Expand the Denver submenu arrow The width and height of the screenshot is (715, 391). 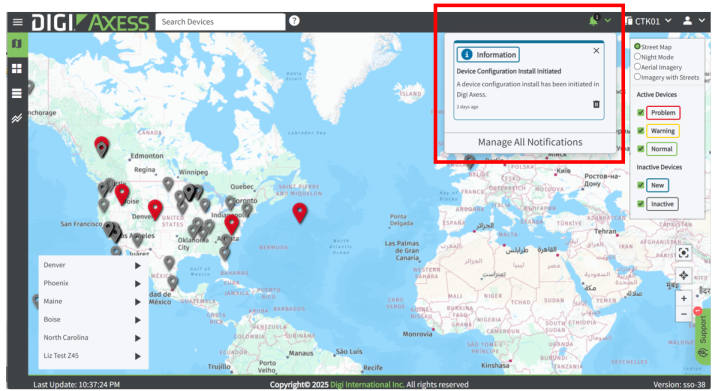[x=138, y=266]
